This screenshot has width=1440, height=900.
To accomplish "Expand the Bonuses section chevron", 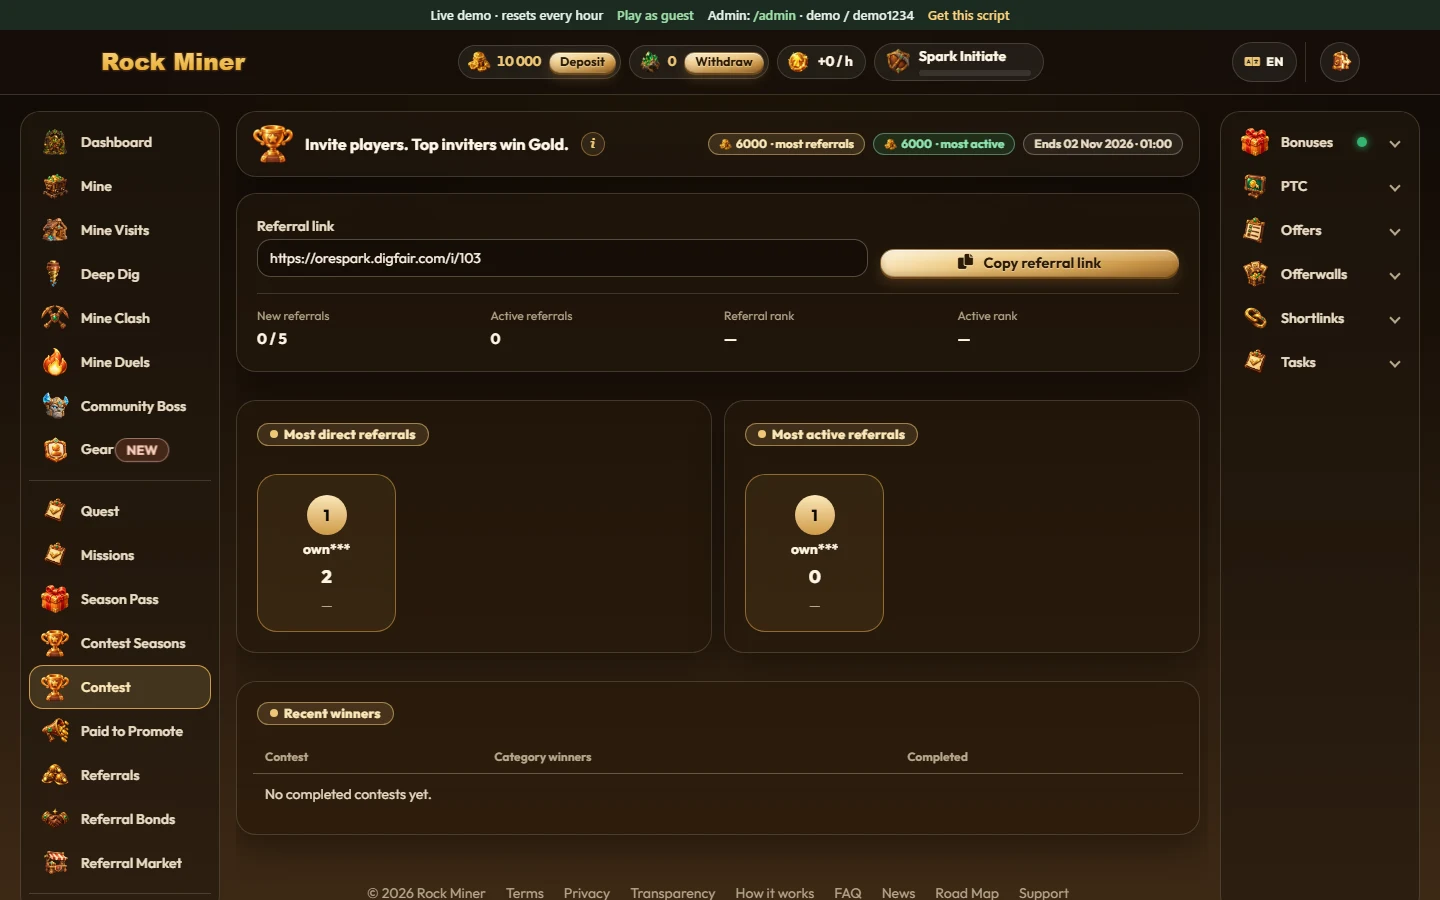I will point(1395,143).
